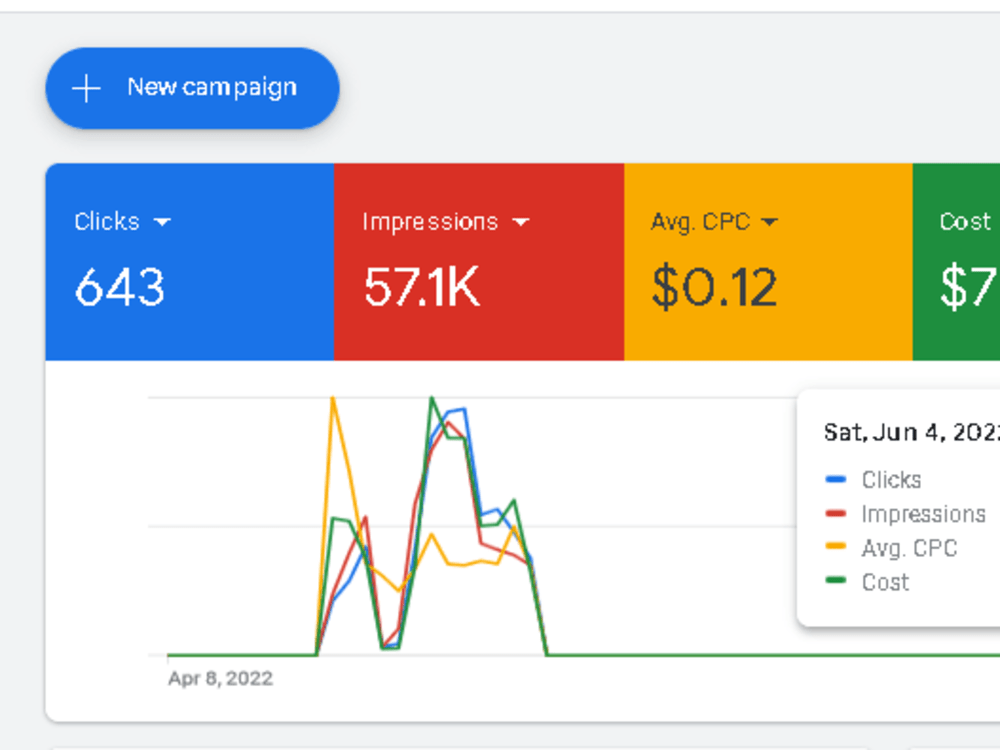Click the yellow Avg. CPC peak on chart
This screenshot has height=750, width=1000.
332,399
